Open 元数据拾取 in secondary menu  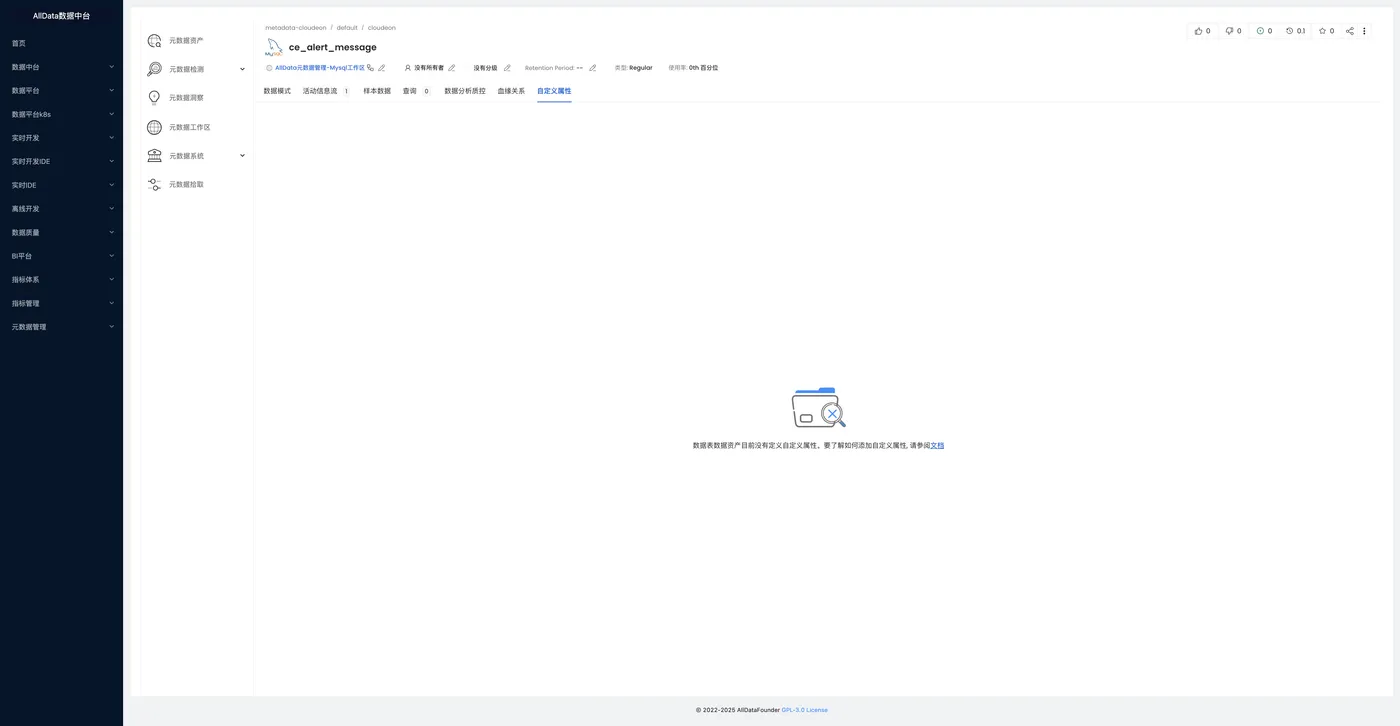click(x=186, y=185)
